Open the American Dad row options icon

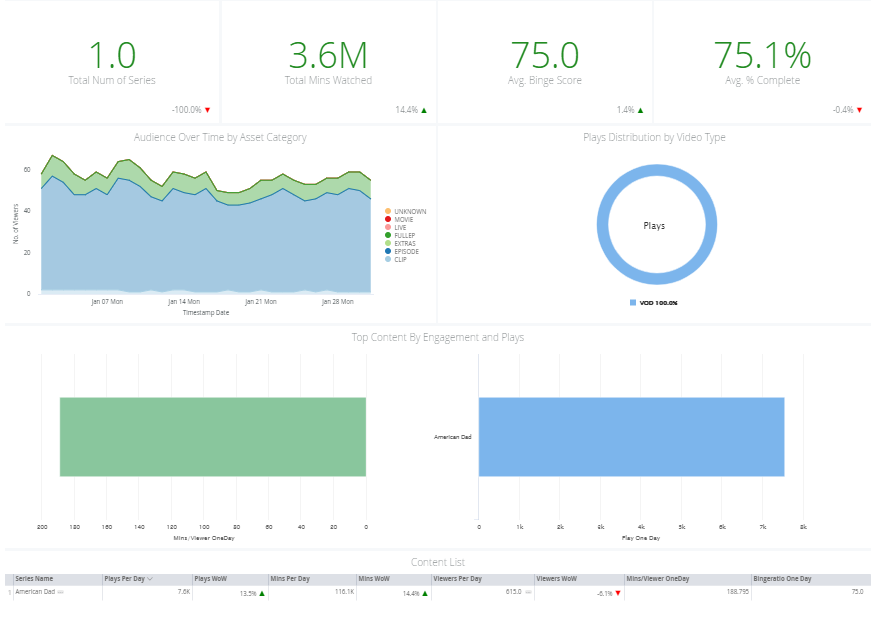click(61, 592)
